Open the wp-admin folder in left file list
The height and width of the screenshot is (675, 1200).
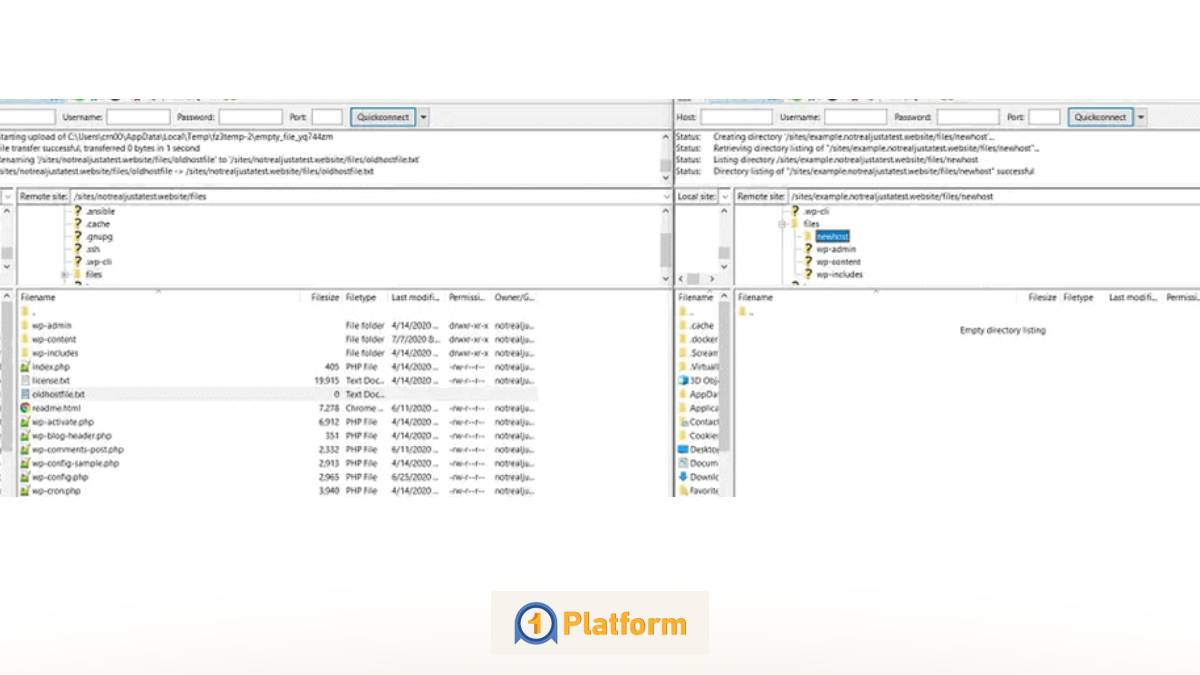coord(51,325)
